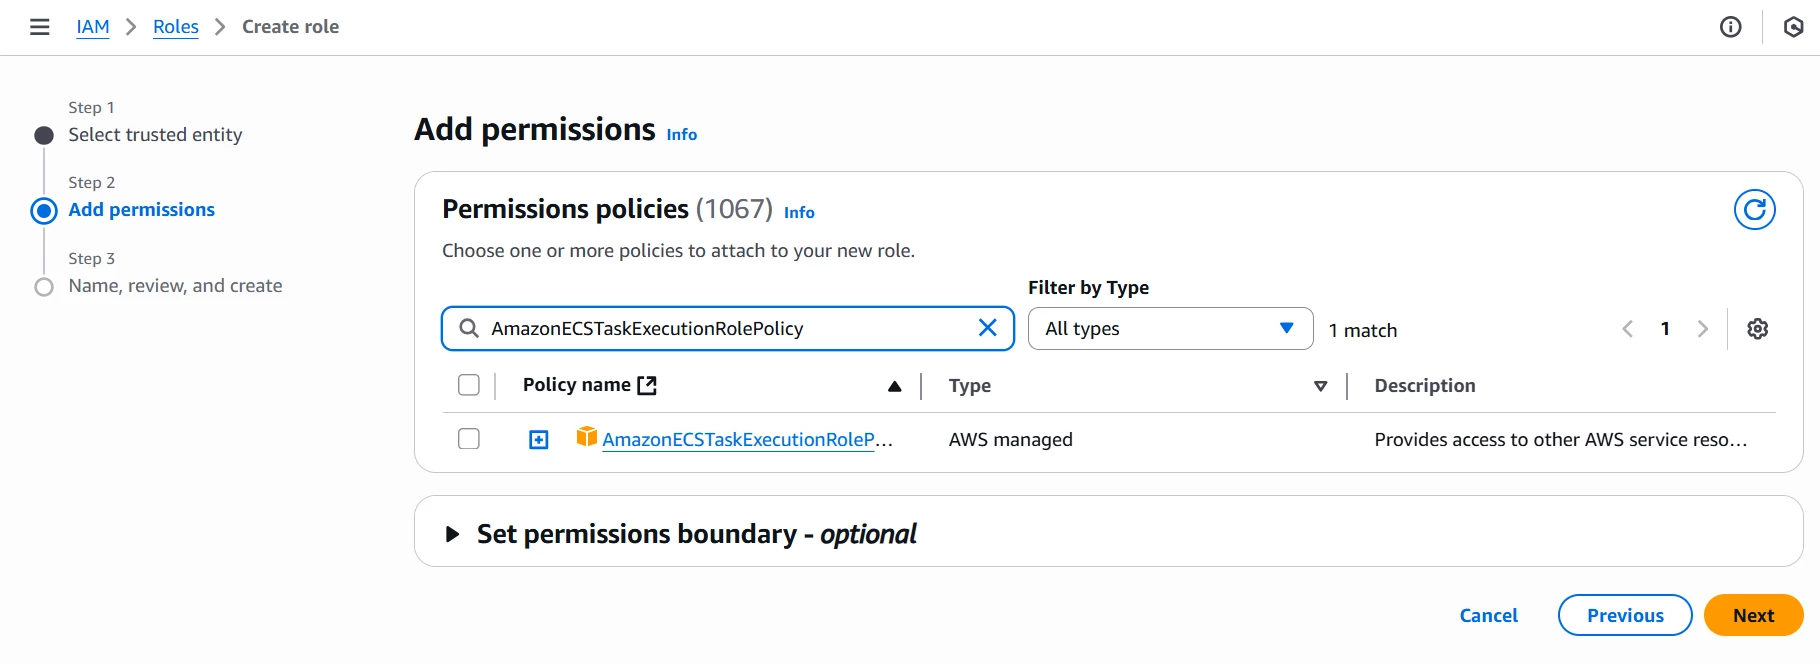The height and width of the screenshot is (664, 1820).
Task: Click the Previous button
Action: pyautogui.click(x=1625, y=615)
